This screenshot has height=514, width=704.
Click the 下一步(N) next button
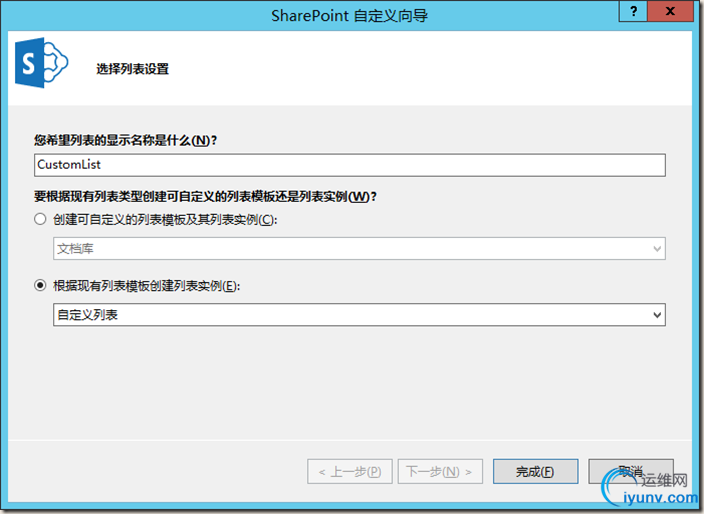coord(440,471)
